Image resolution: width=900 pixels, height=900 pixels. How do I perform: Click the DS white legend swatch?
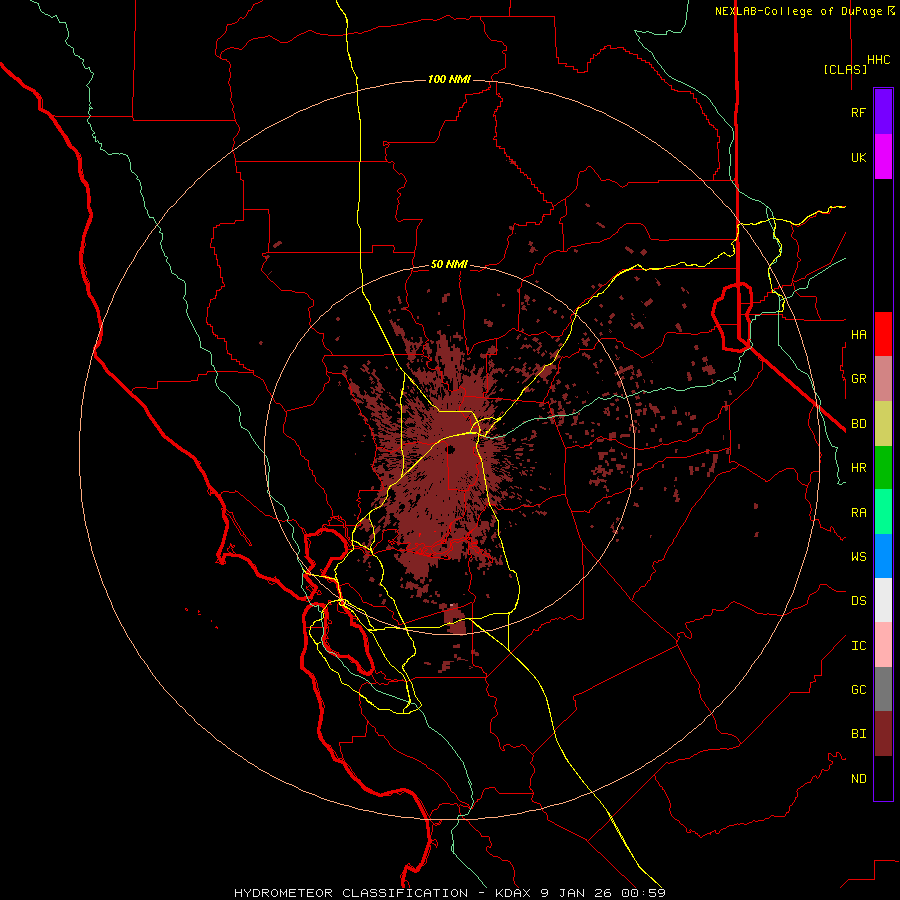(x=883, y=600)
